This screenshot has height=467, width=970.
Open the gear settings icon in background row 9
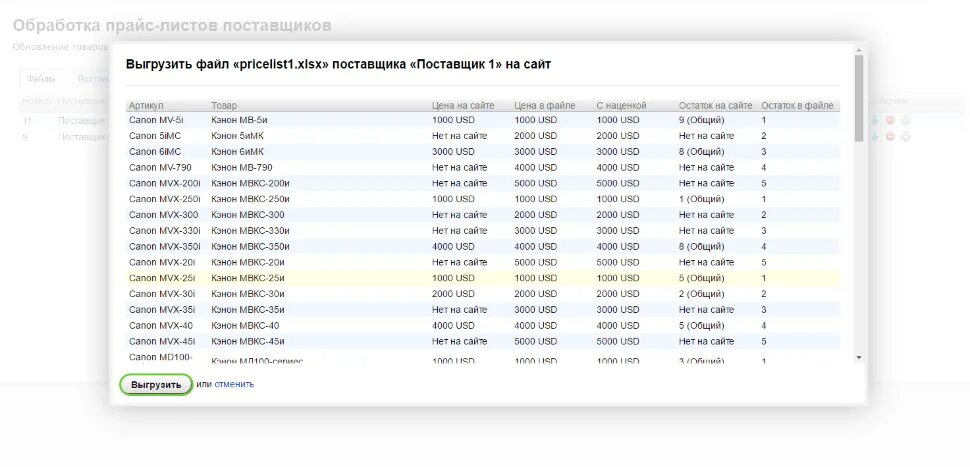point(905,136)
